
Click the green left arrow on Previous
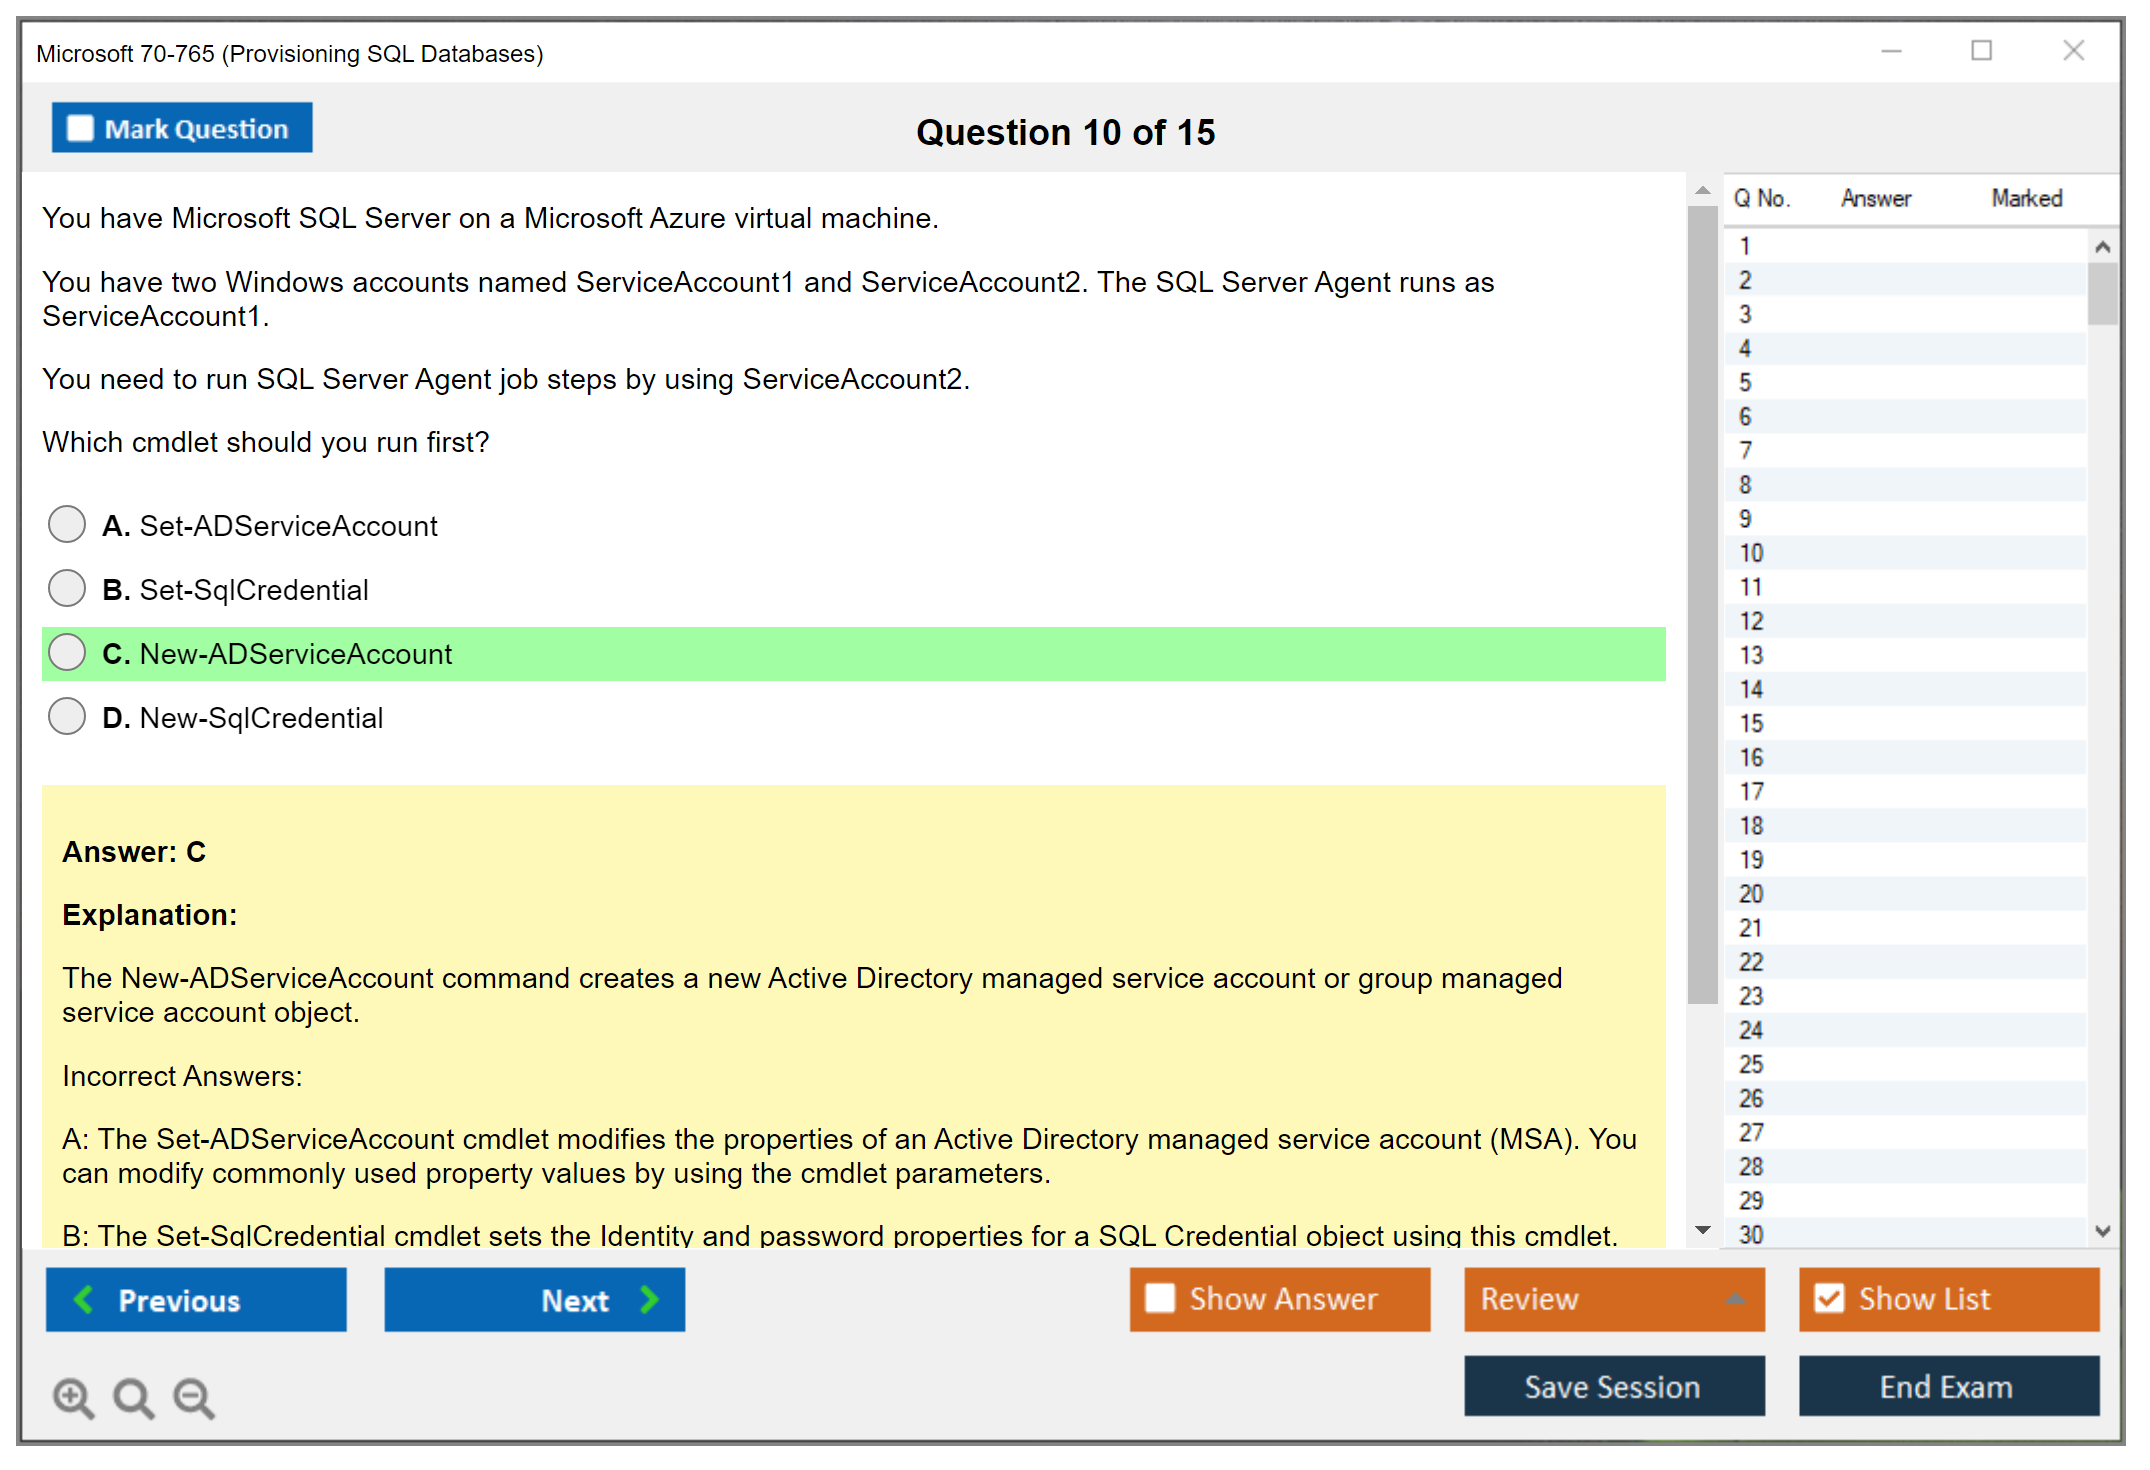pos(84,1299)
